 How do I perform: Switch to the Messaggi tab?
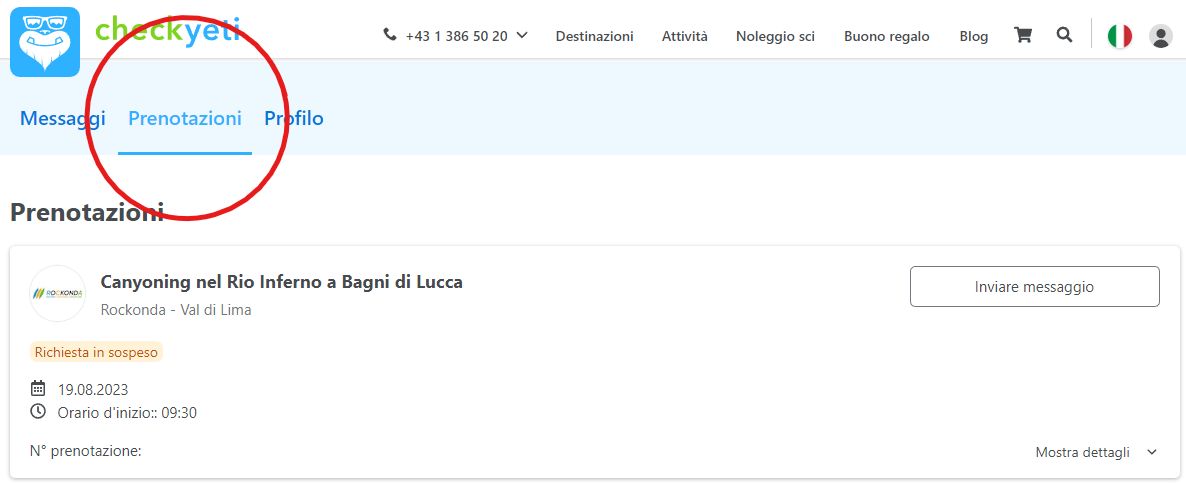coord(63,119)
